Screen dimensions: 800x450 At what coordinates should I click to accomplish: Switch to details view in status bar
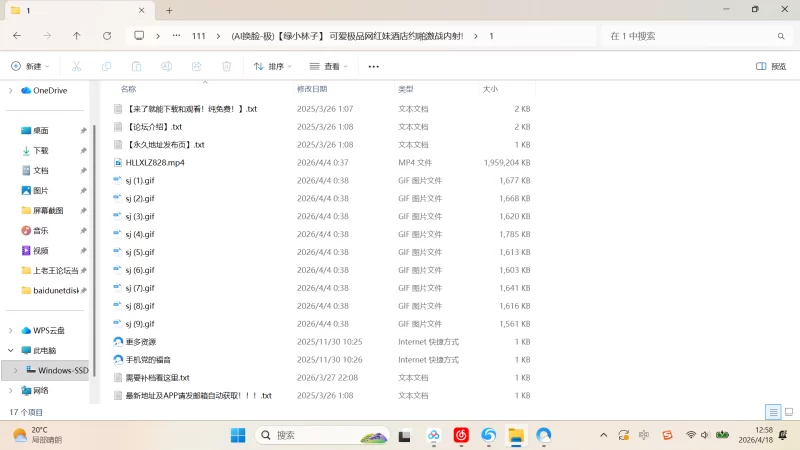tap(772, 412)
